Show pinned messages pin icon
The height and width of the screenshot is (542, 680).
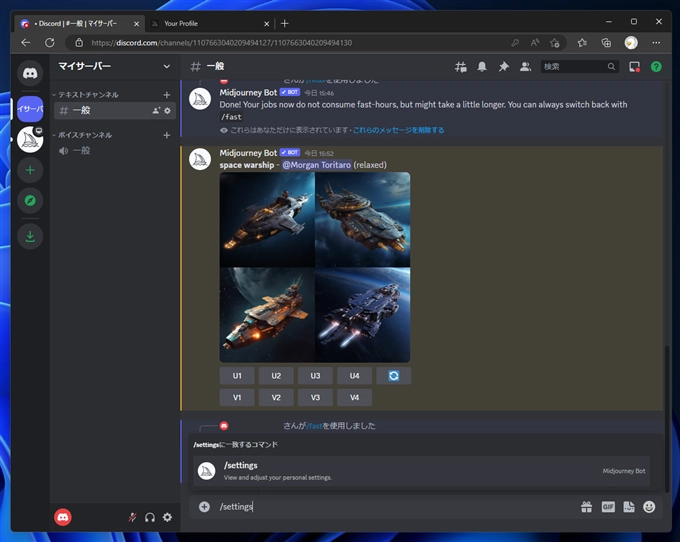[503, 66]
